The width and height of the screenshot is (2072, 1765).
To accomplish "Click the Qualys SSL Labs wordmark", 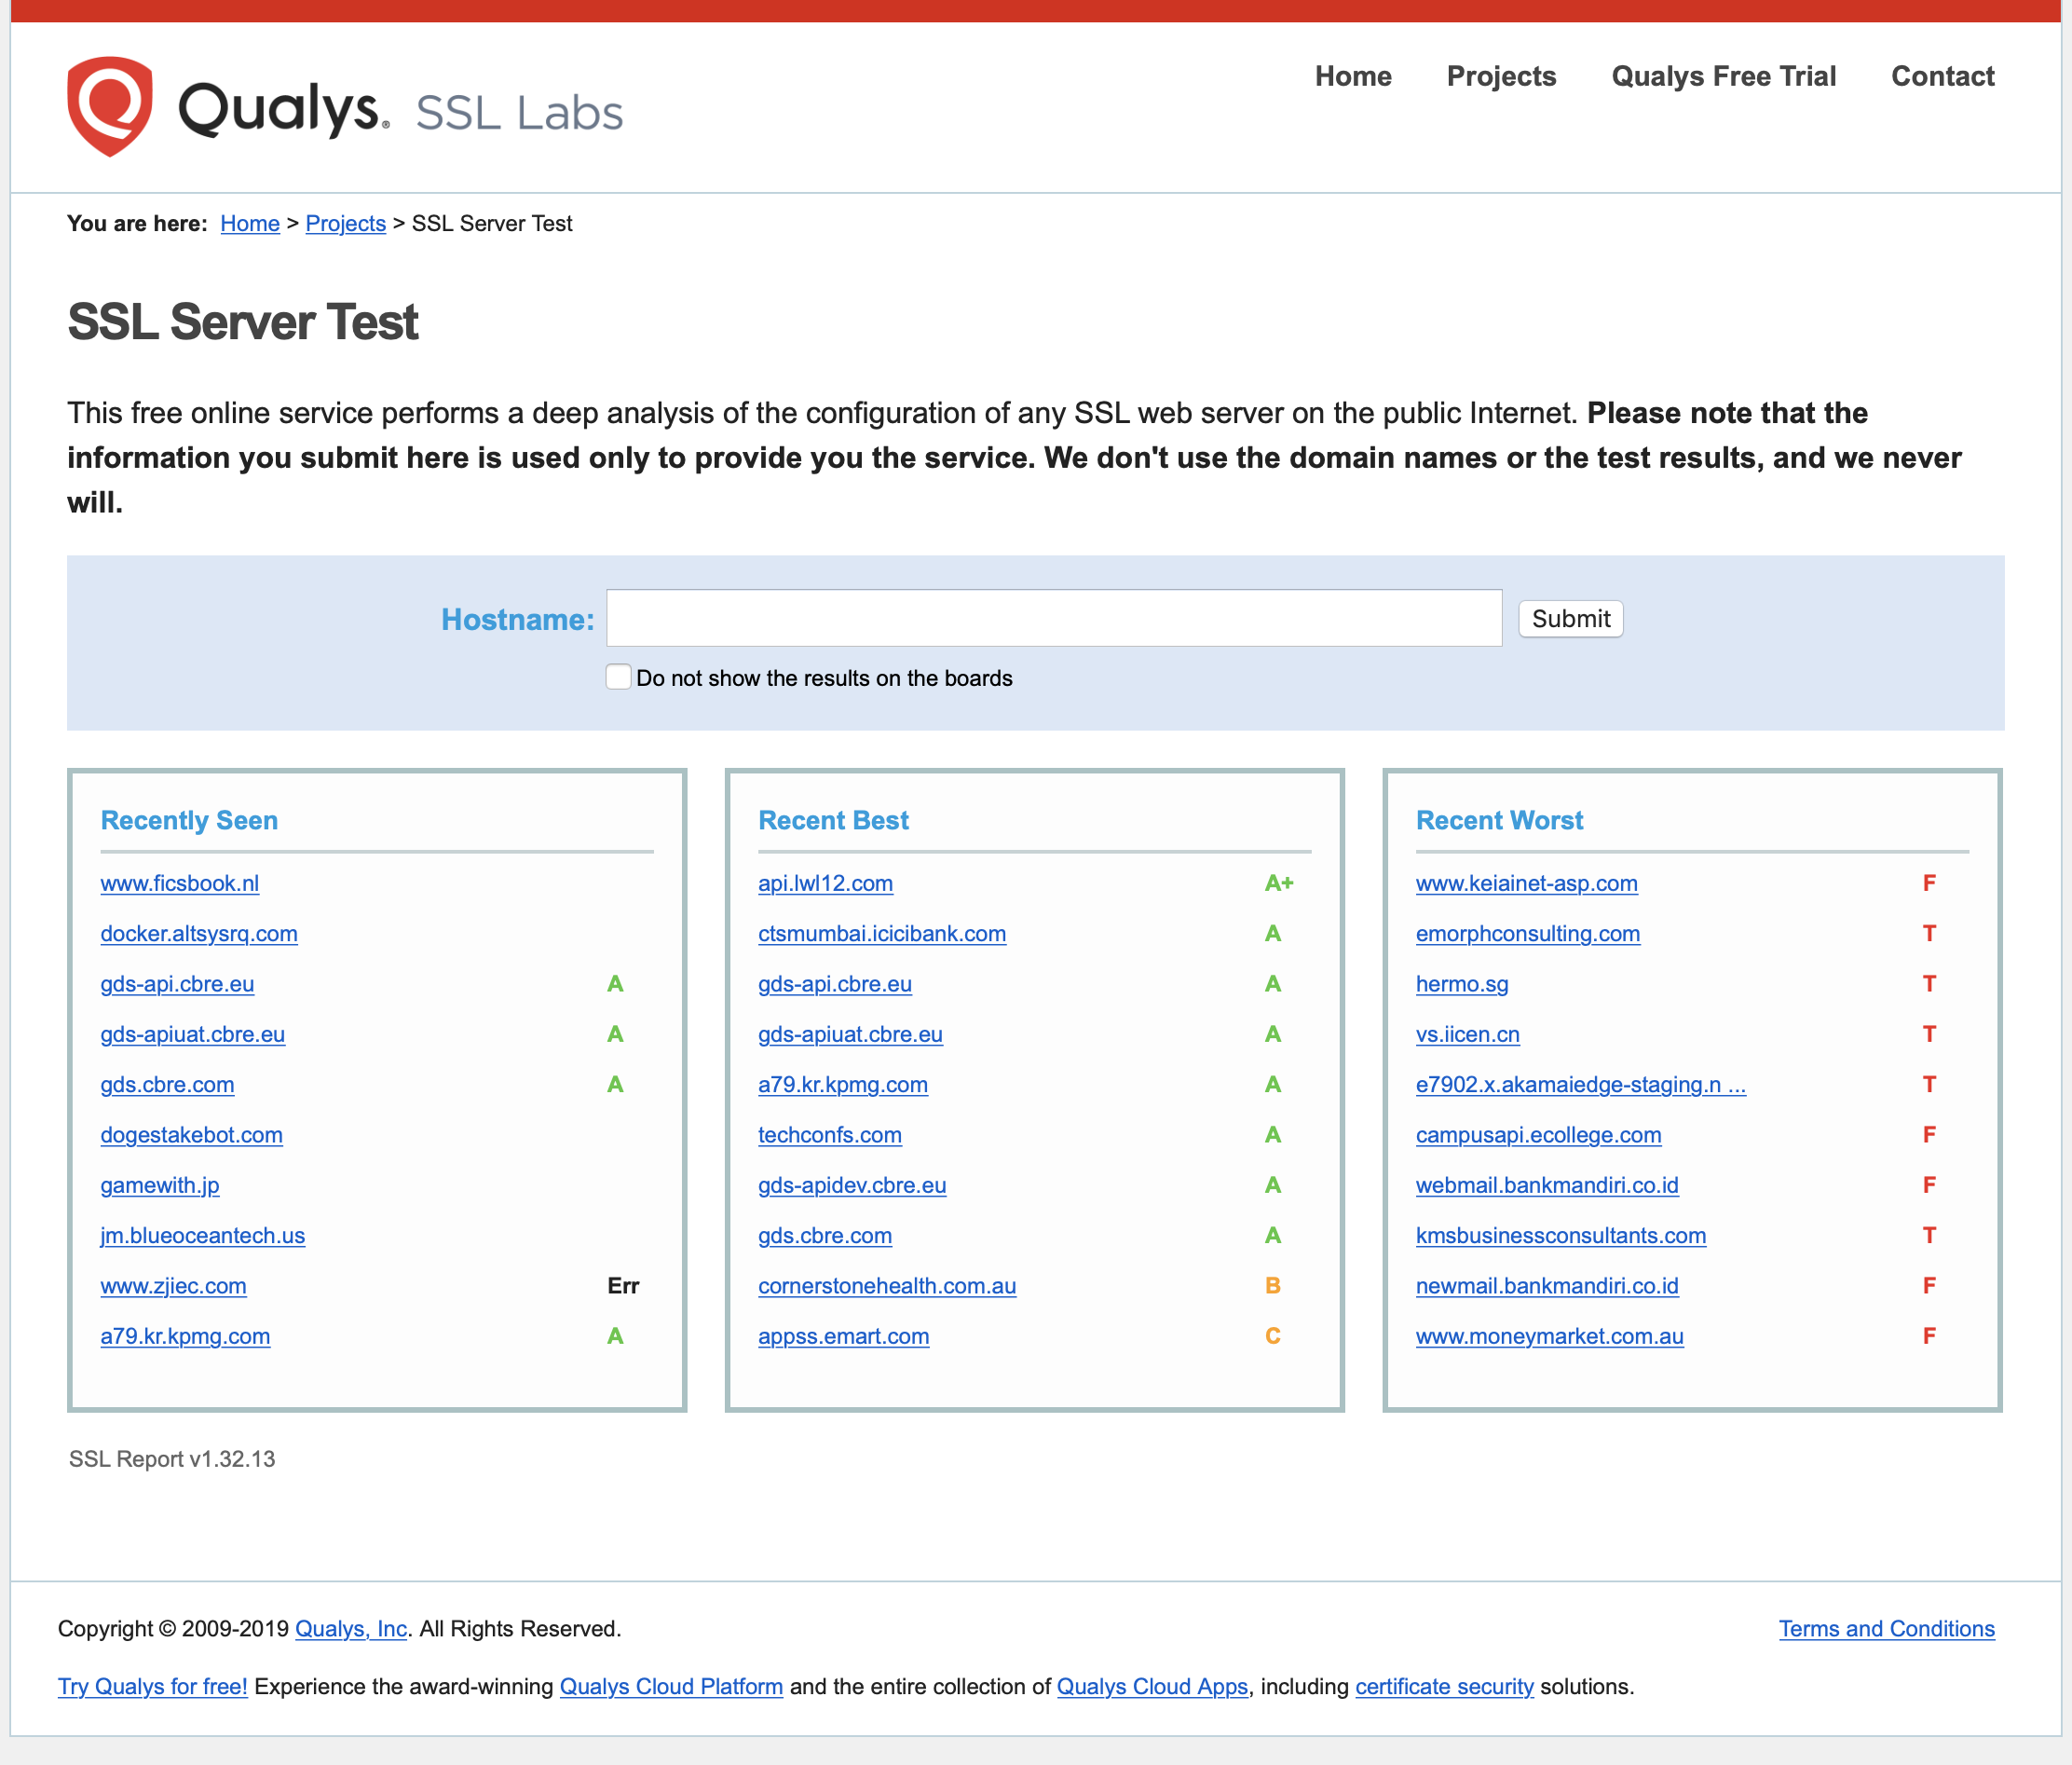I will click(400, 109).
